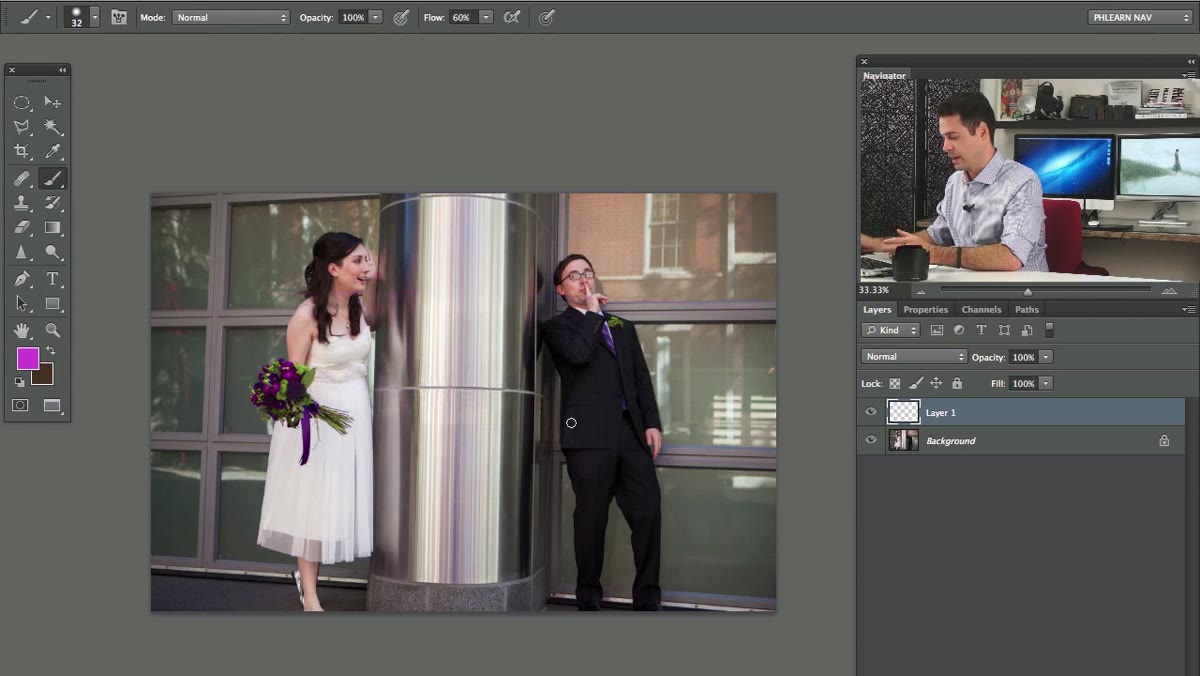Viewport: 1200px width, 676px height.
Task: Filter for type layers
Action: point(981,330)
